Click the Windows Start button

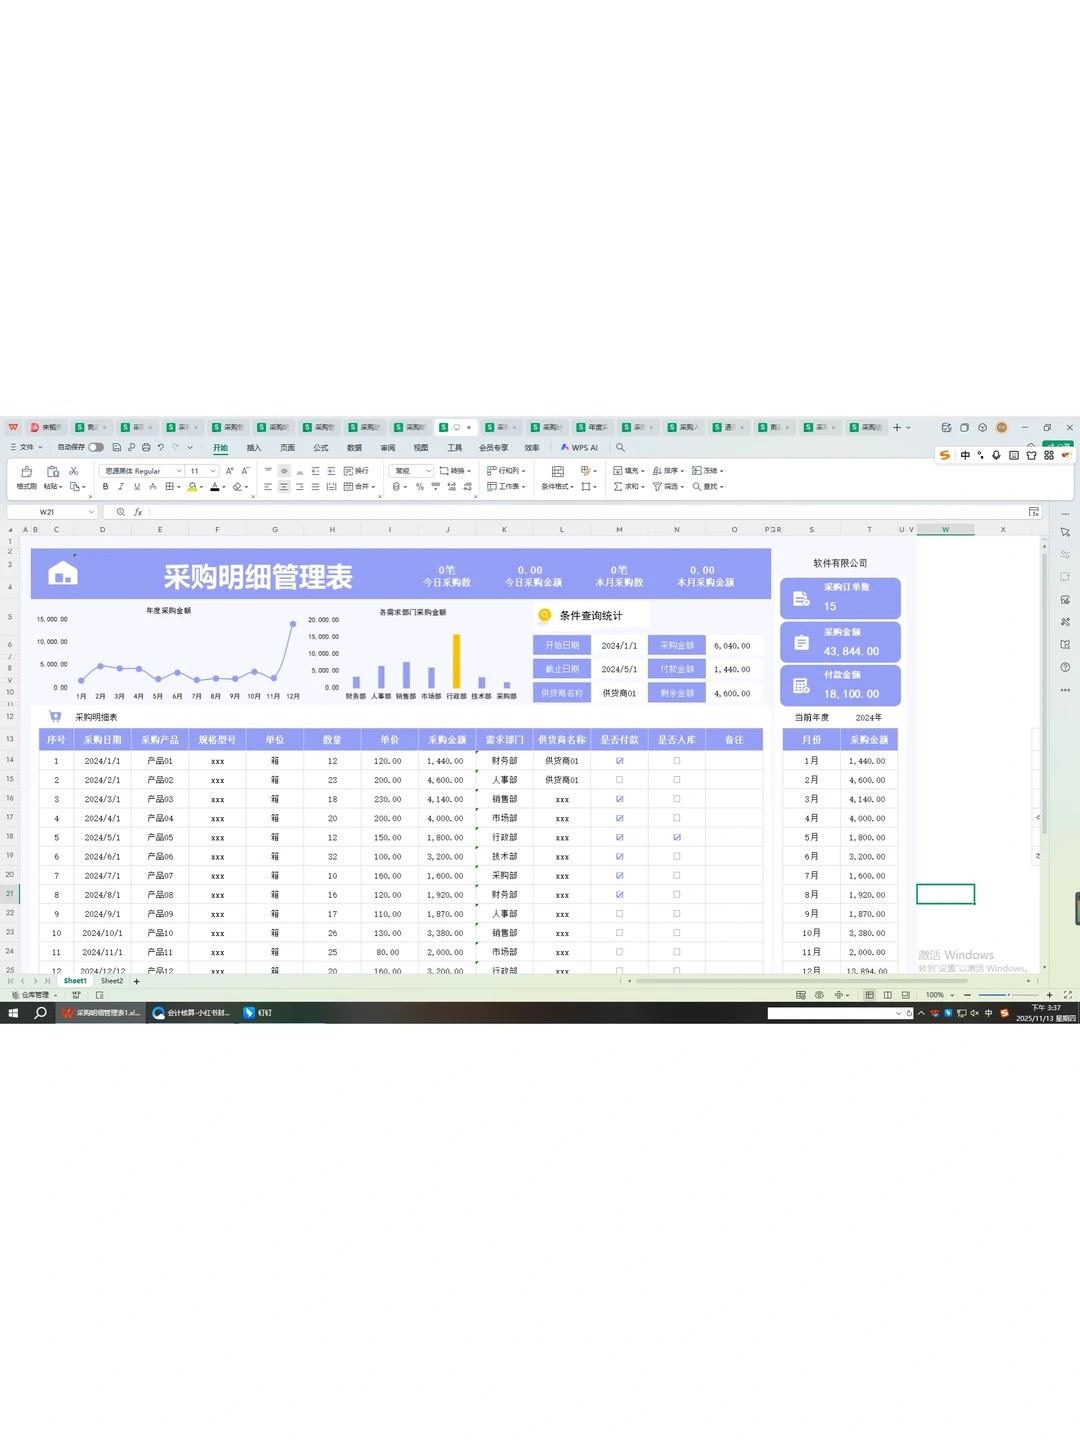(14, 1013)
